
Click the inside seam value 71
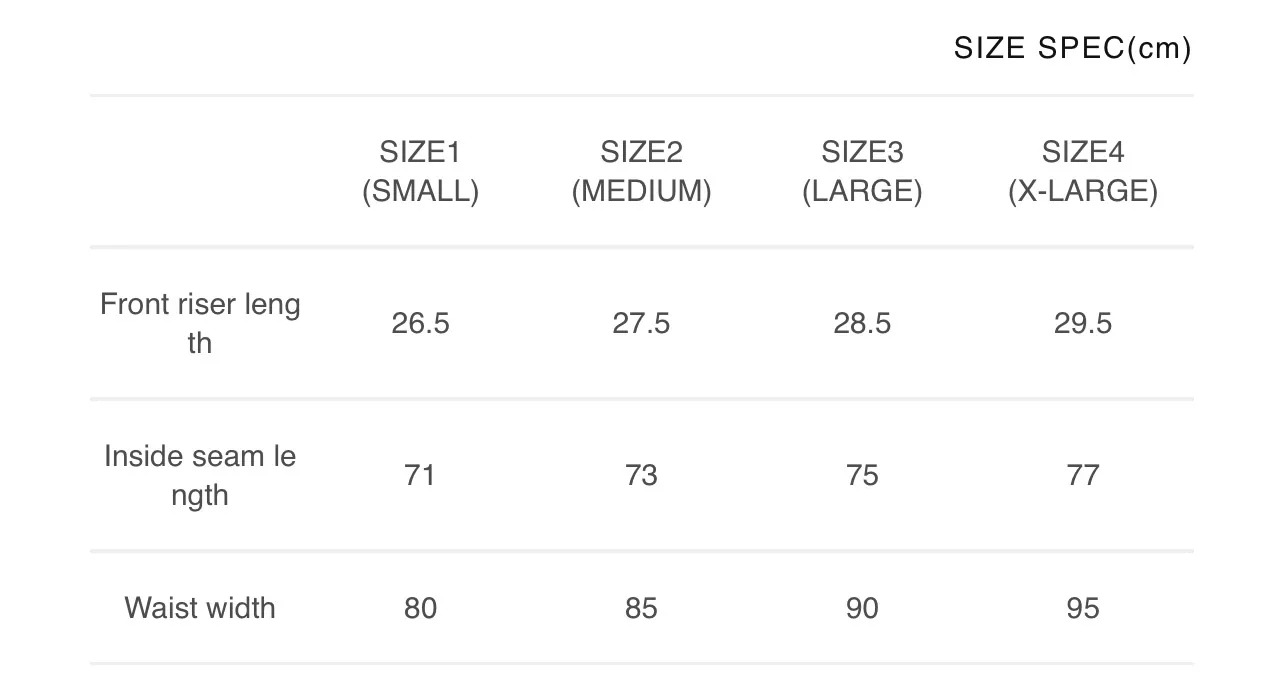click(x=420, y=475)
